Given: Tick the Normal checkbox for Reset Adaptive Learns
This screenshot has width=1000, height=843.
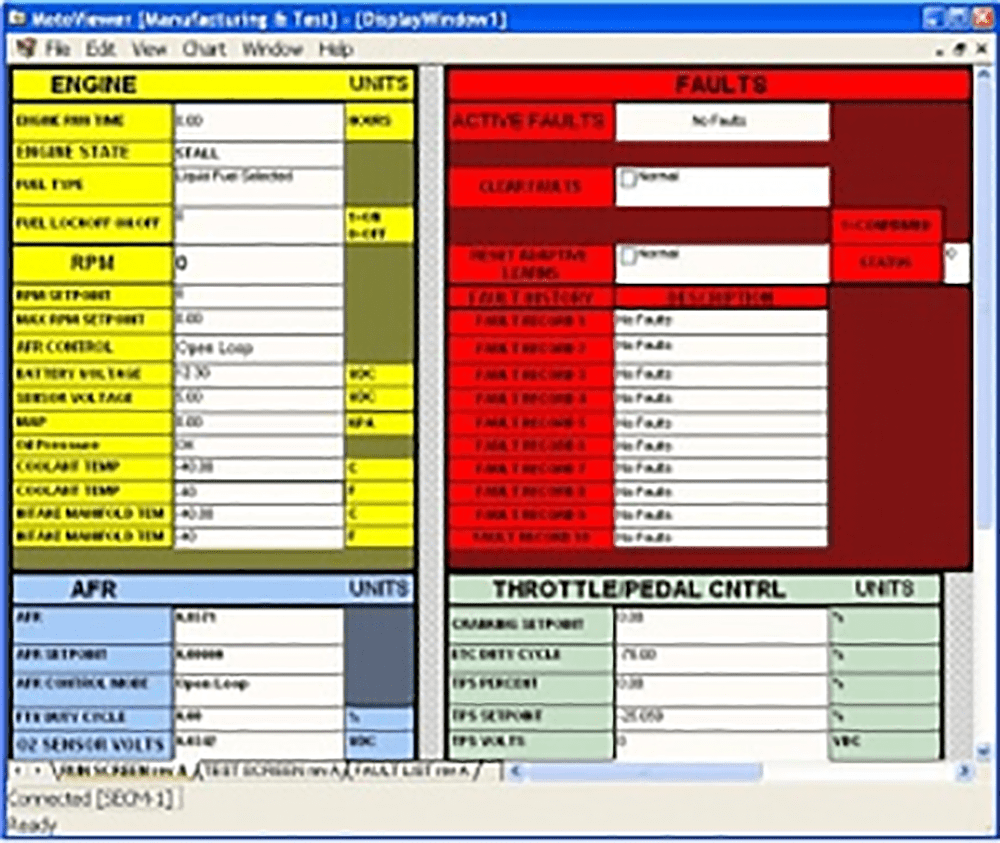Looking at the screenshot, I should click(629, 256).
